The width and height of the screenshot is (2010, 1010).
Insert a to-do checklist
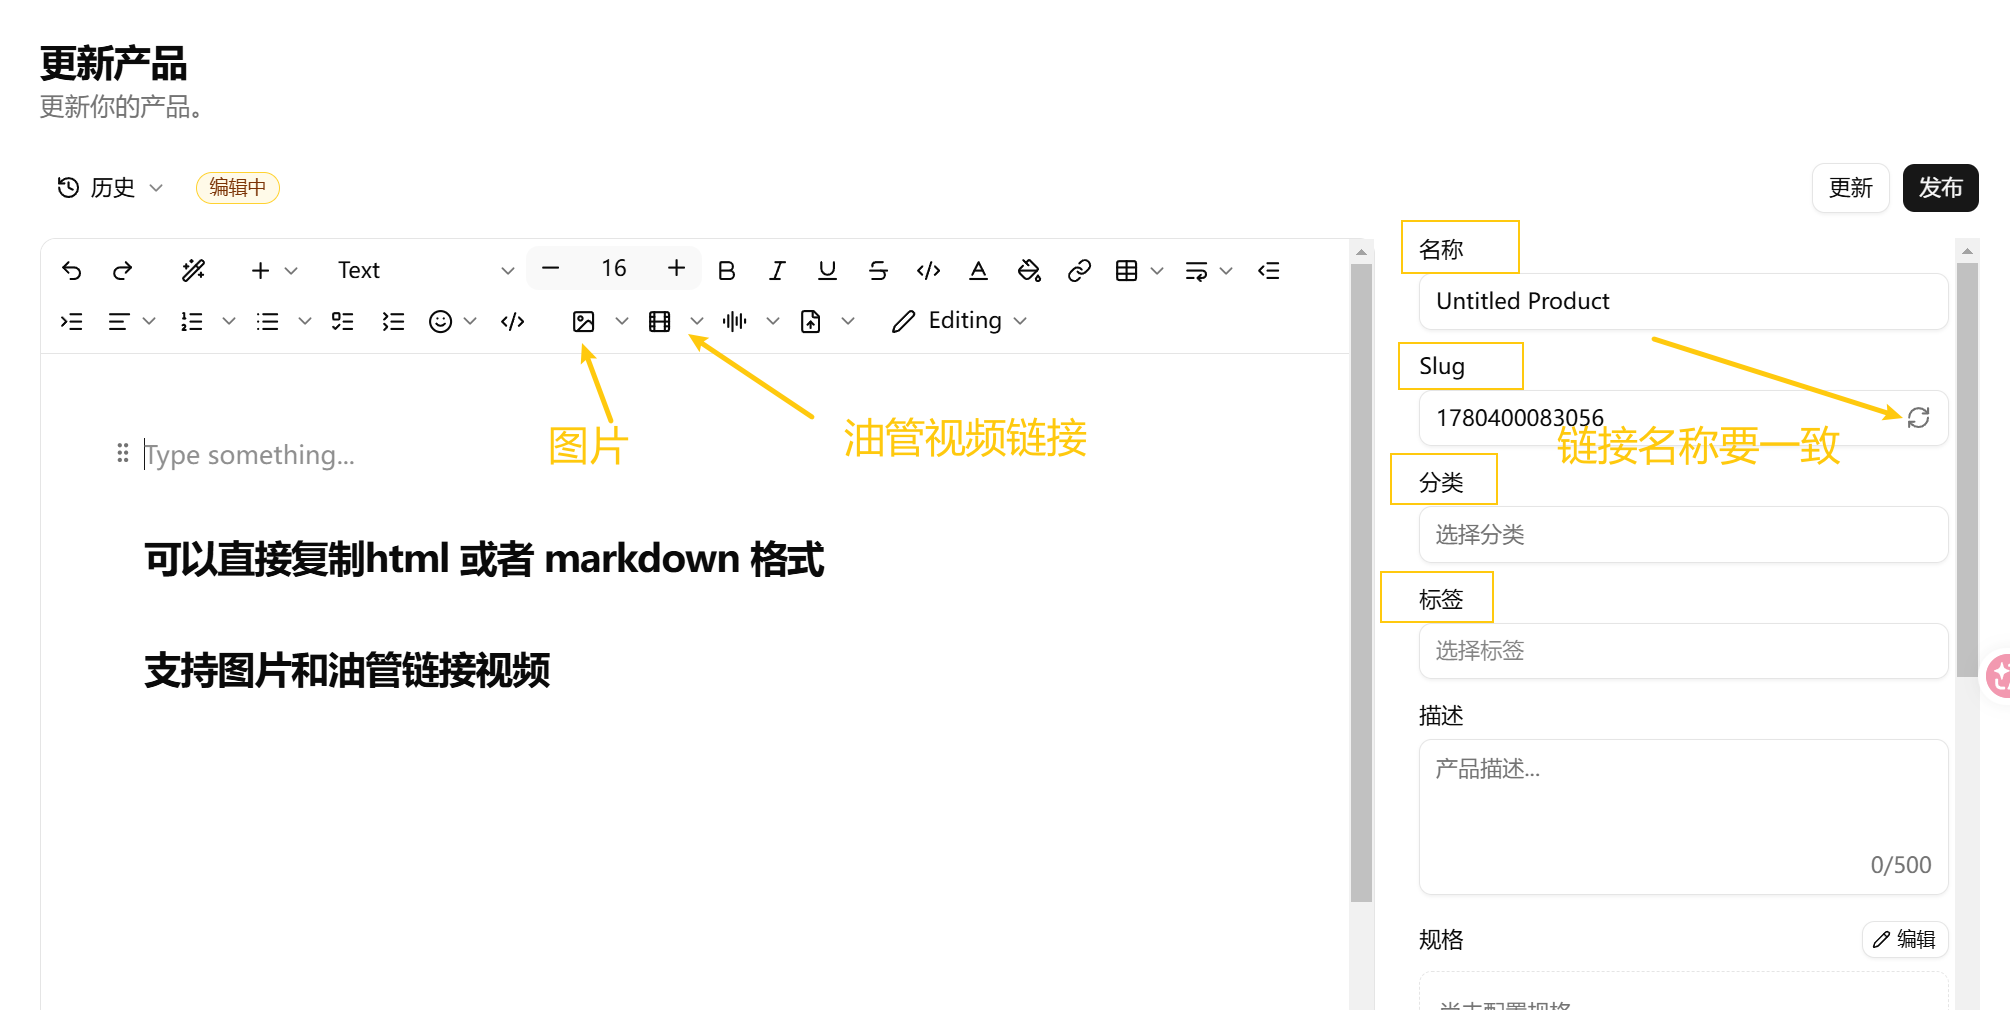342,321
